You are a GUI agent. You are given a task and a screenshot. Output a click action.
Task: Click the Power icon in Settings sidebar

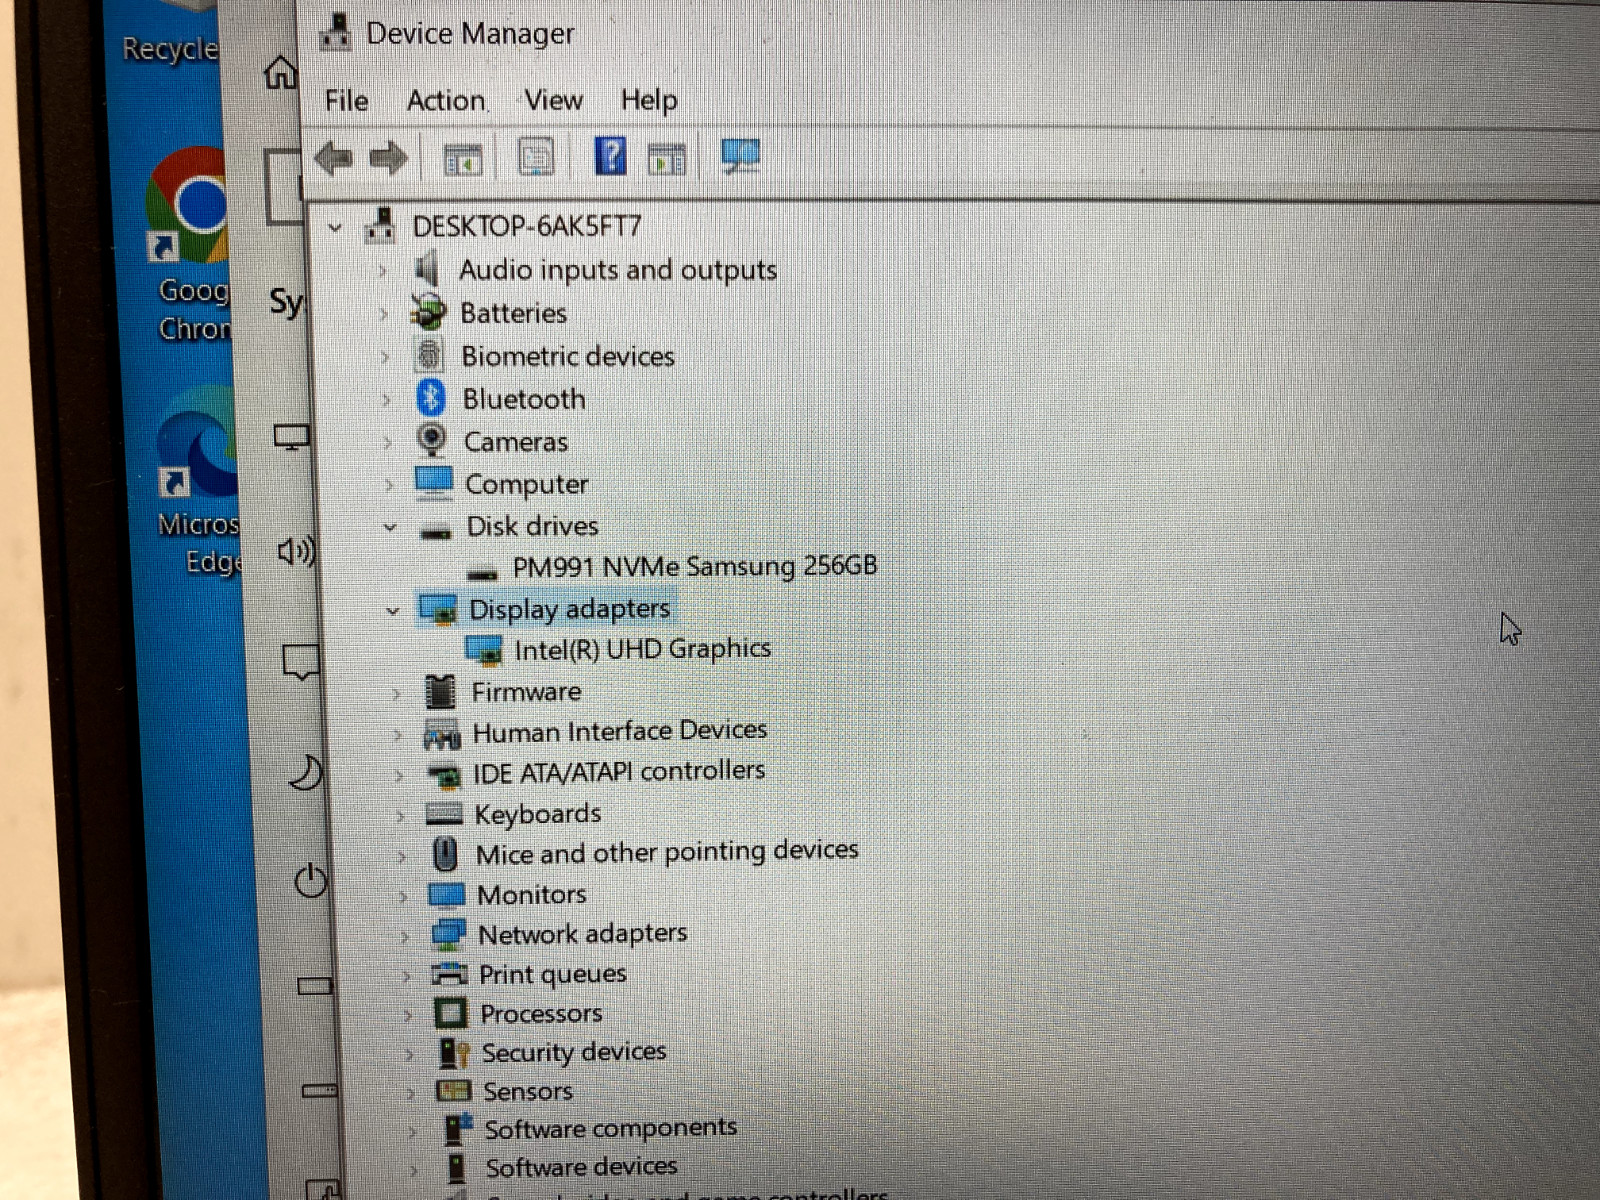point(311,880)
